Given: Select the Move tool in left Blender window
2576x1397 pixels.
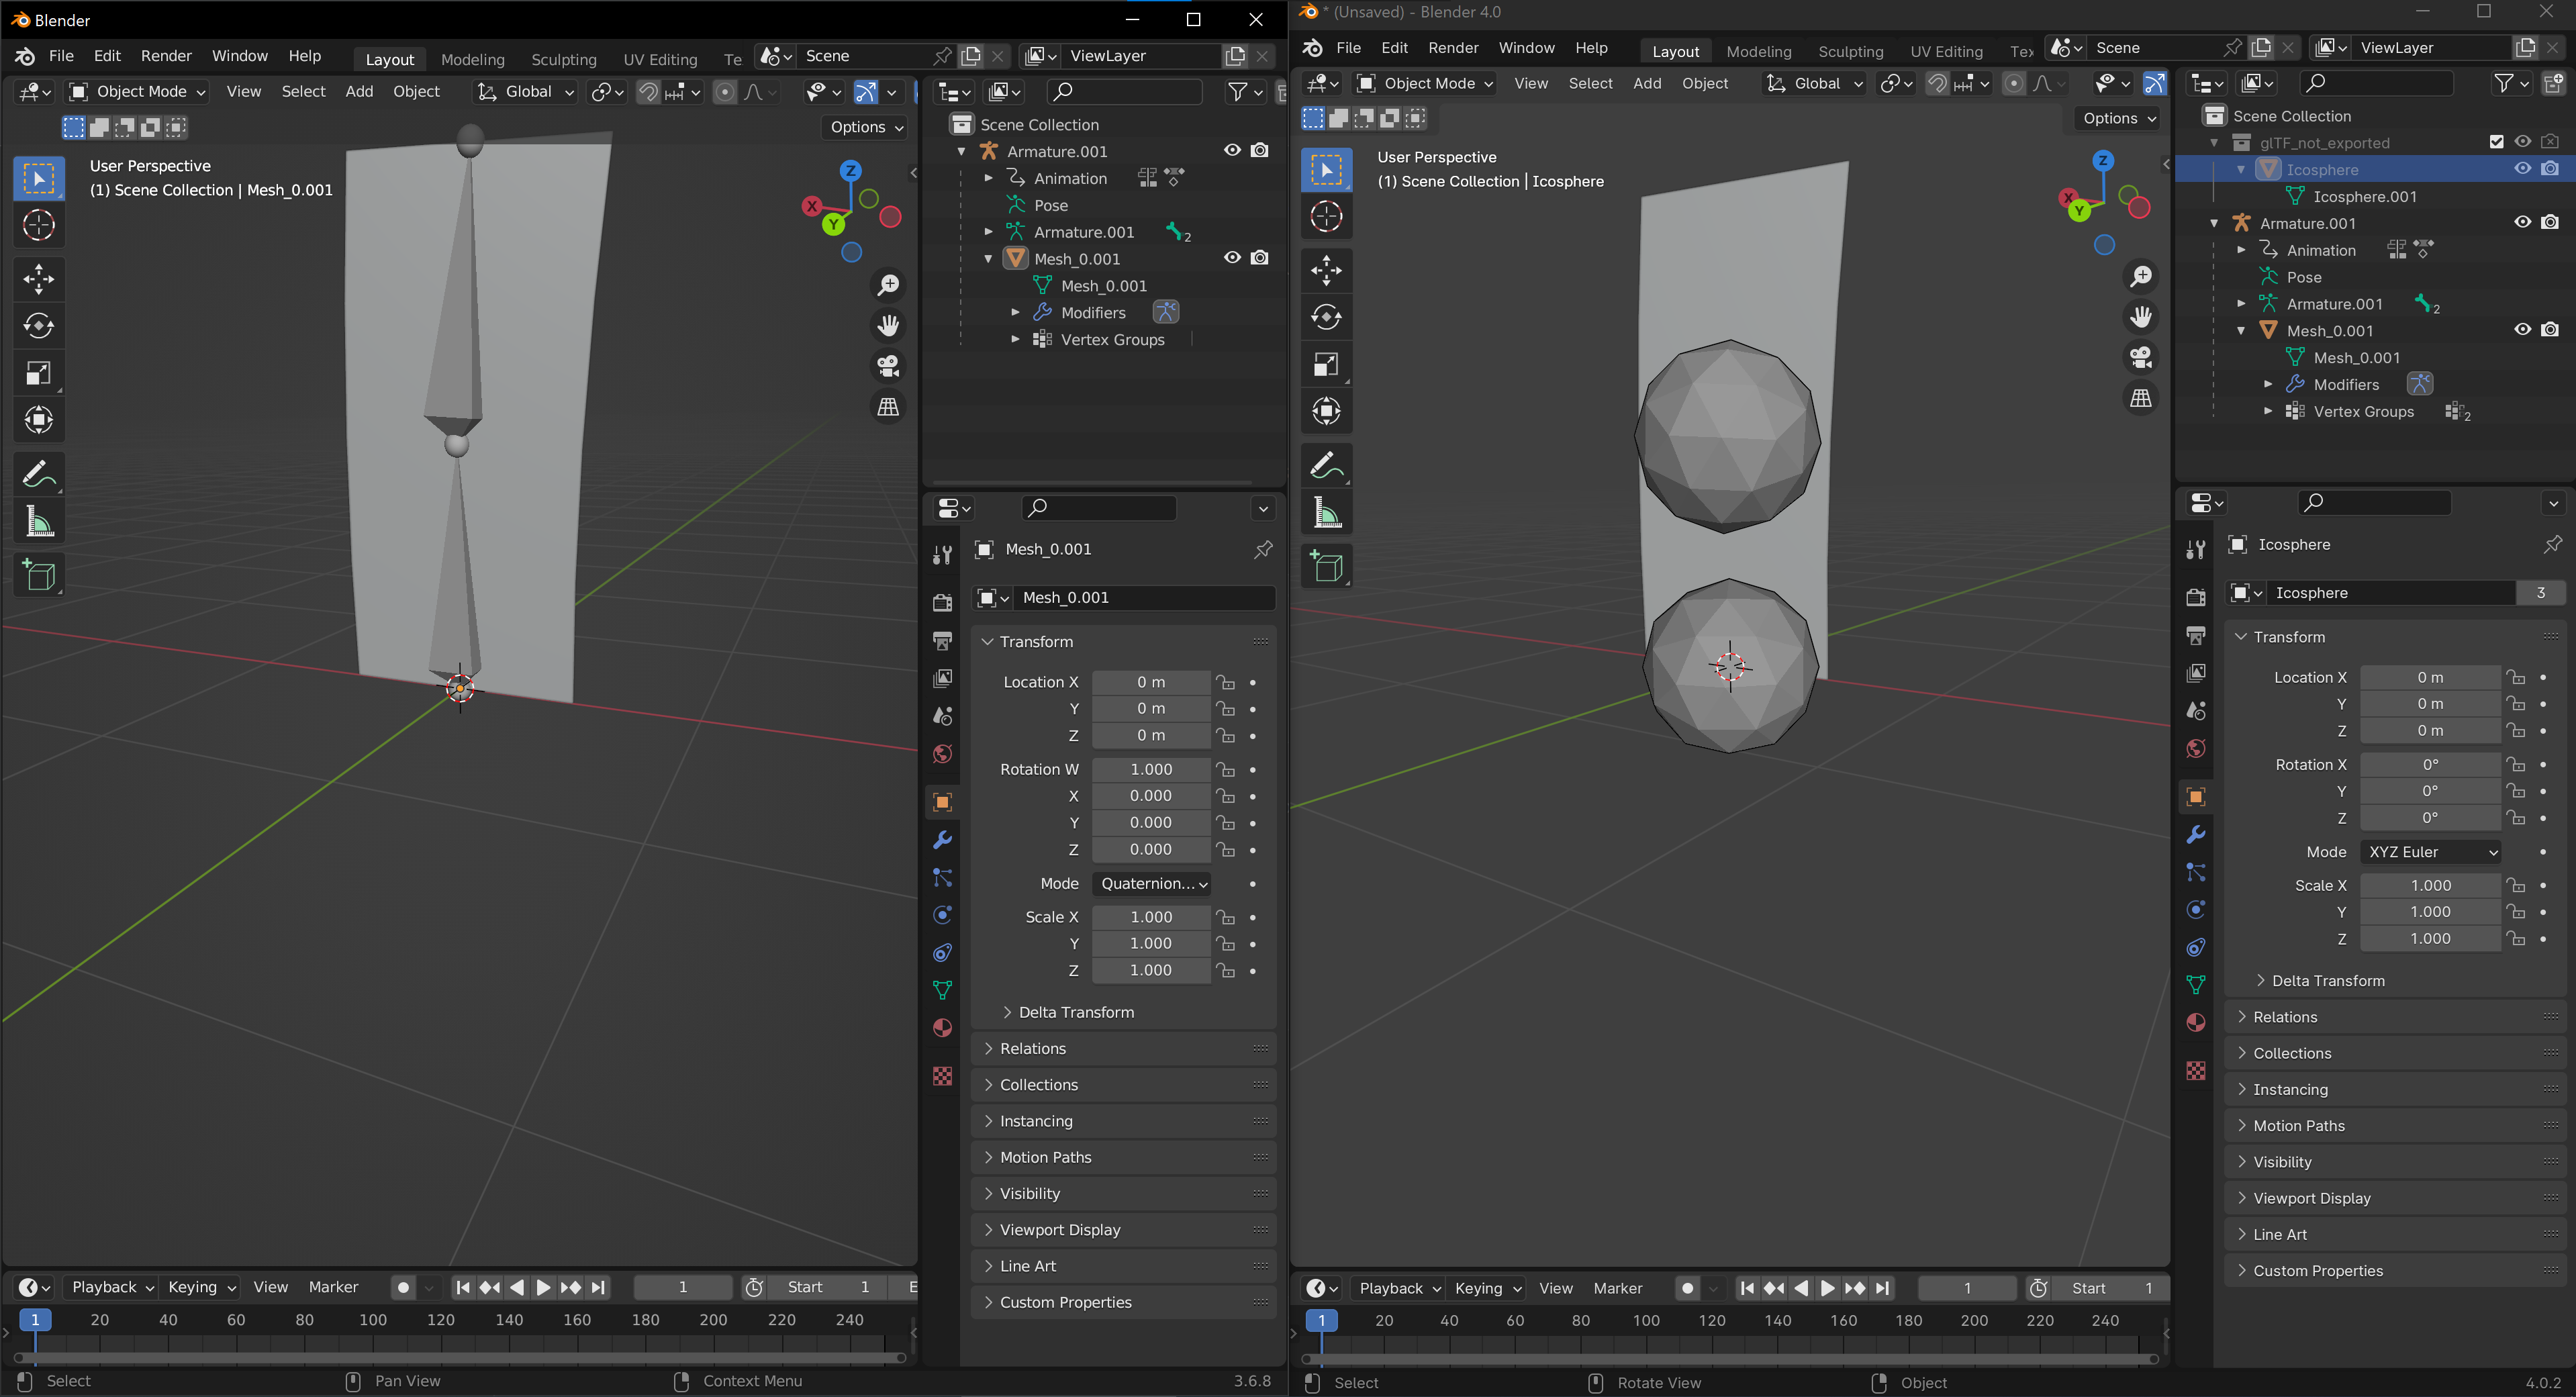Looking at the screenshot, I should [x=39, y=279].
